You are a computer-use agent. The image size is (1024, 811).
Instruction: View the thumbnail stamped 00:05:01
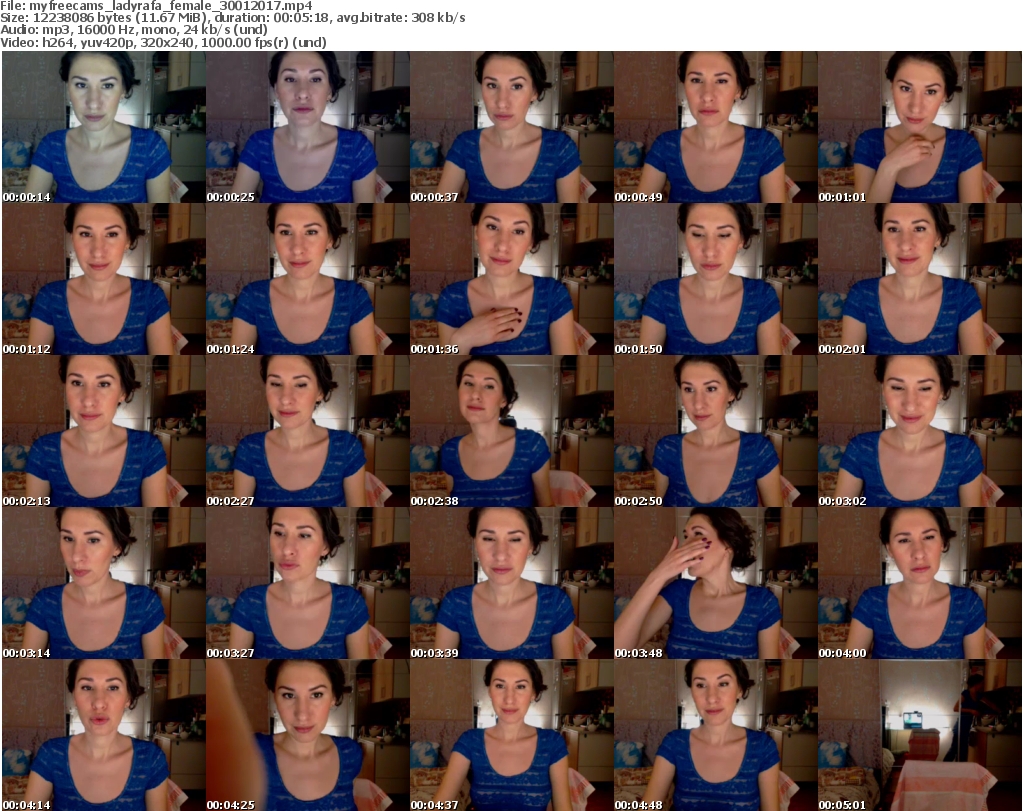point(920,735)
